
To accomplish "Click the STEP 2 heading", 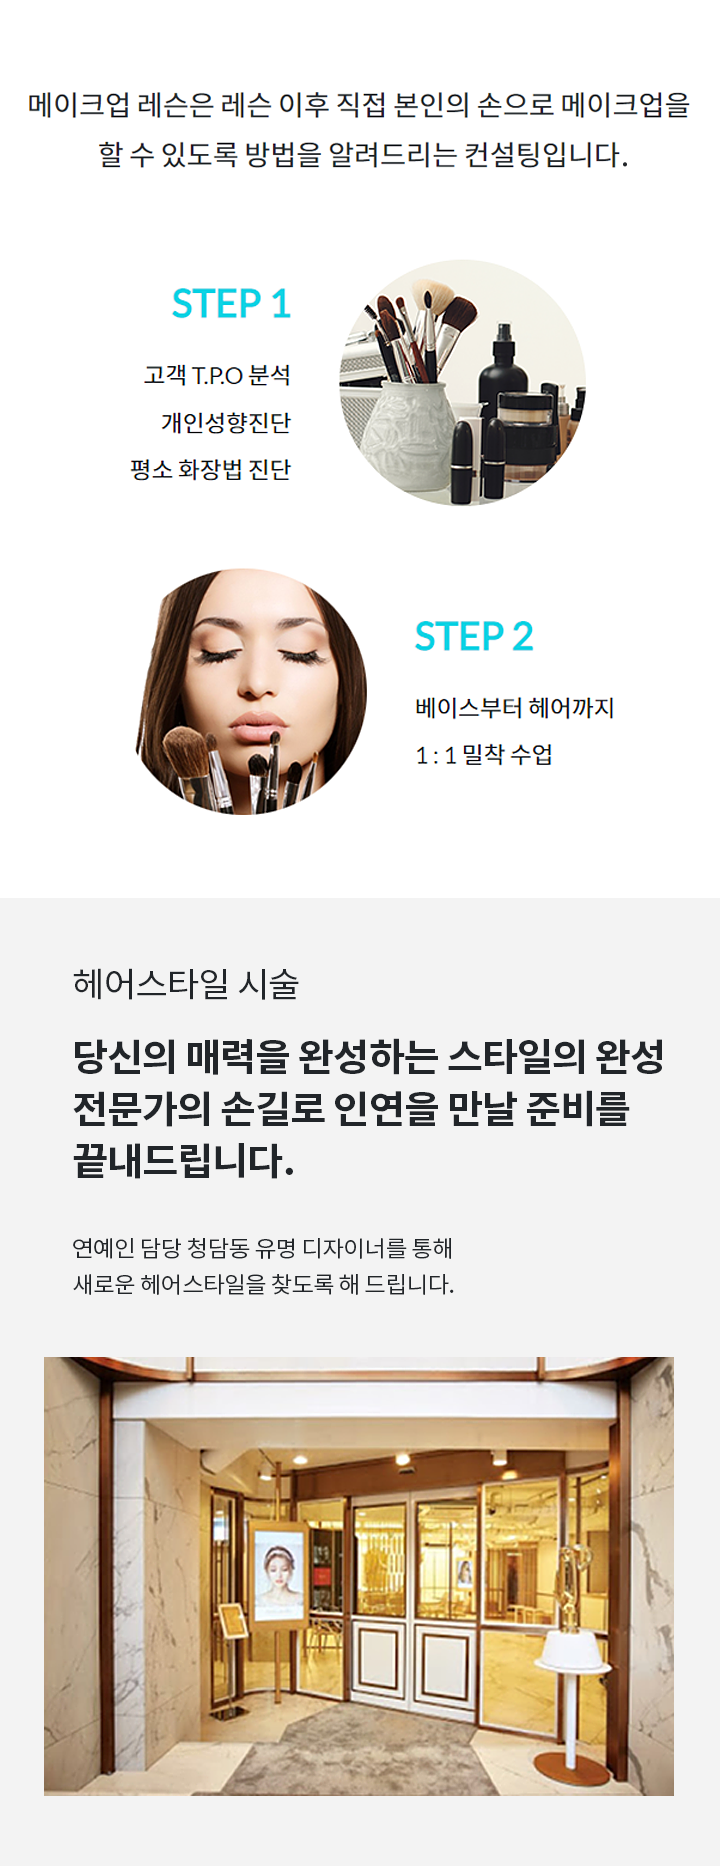I will [x=474, y=637].
